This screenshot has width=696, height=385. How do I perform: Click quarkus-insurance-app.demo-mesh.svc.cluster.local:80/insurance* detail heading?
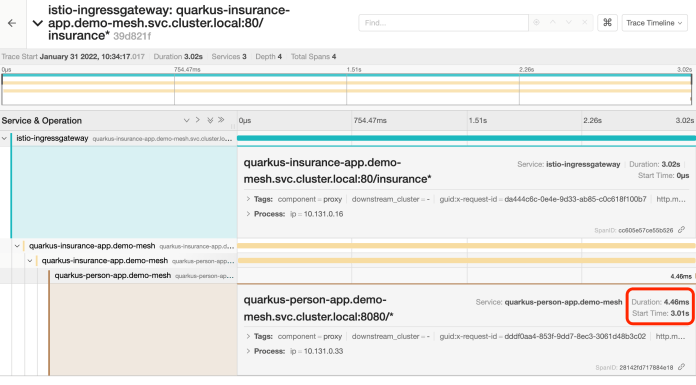337,171
